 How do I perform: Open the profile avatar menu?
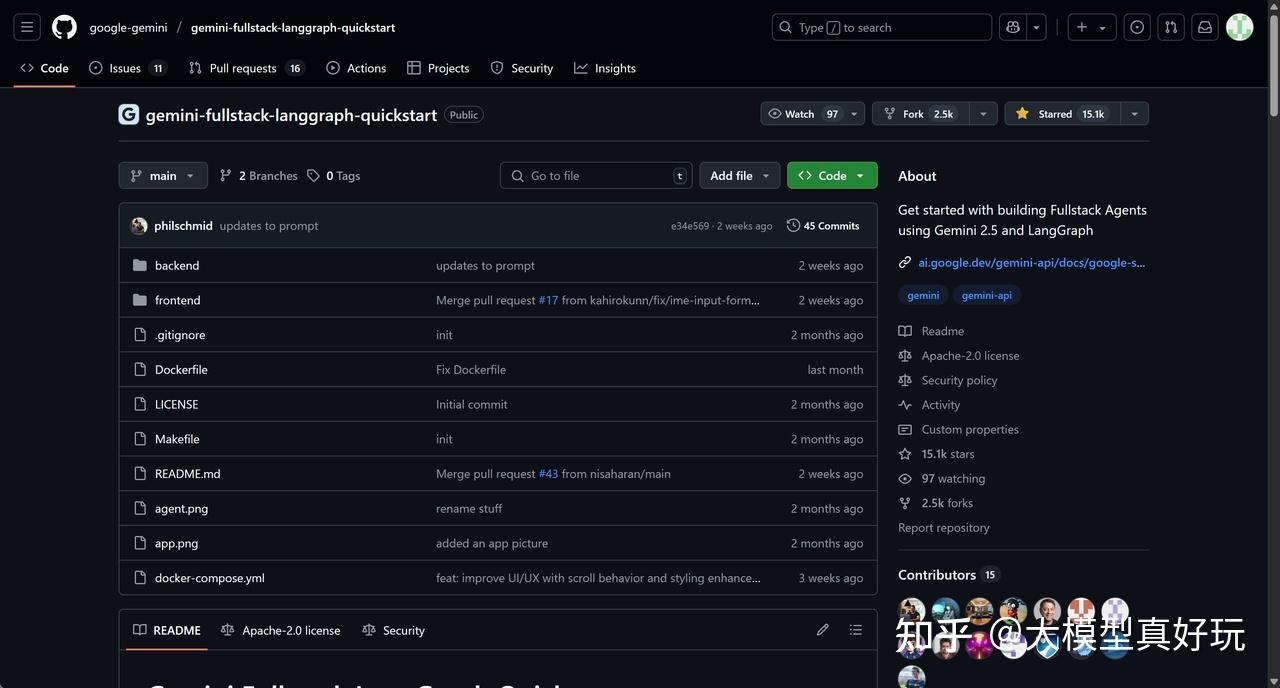[1239, 27]
